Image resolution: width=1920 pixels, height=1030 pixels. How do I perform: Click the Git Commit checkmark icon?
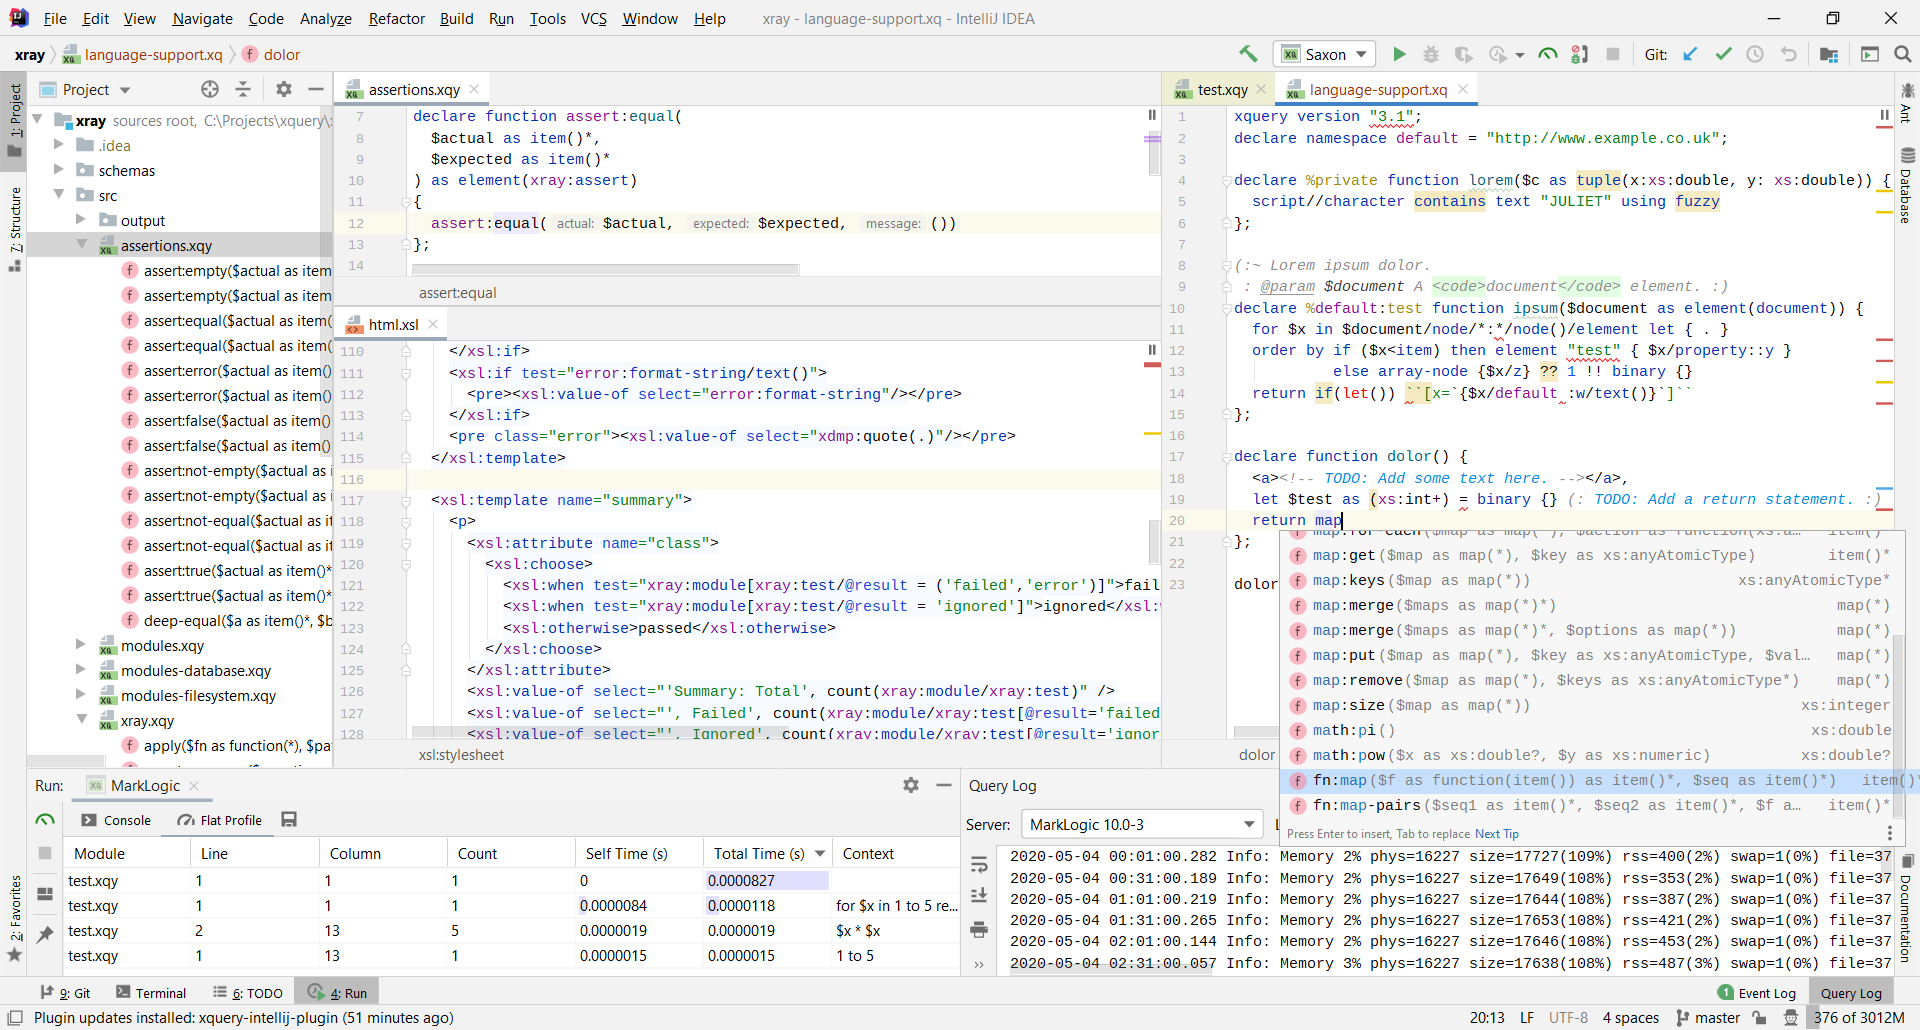point(1723,54)
